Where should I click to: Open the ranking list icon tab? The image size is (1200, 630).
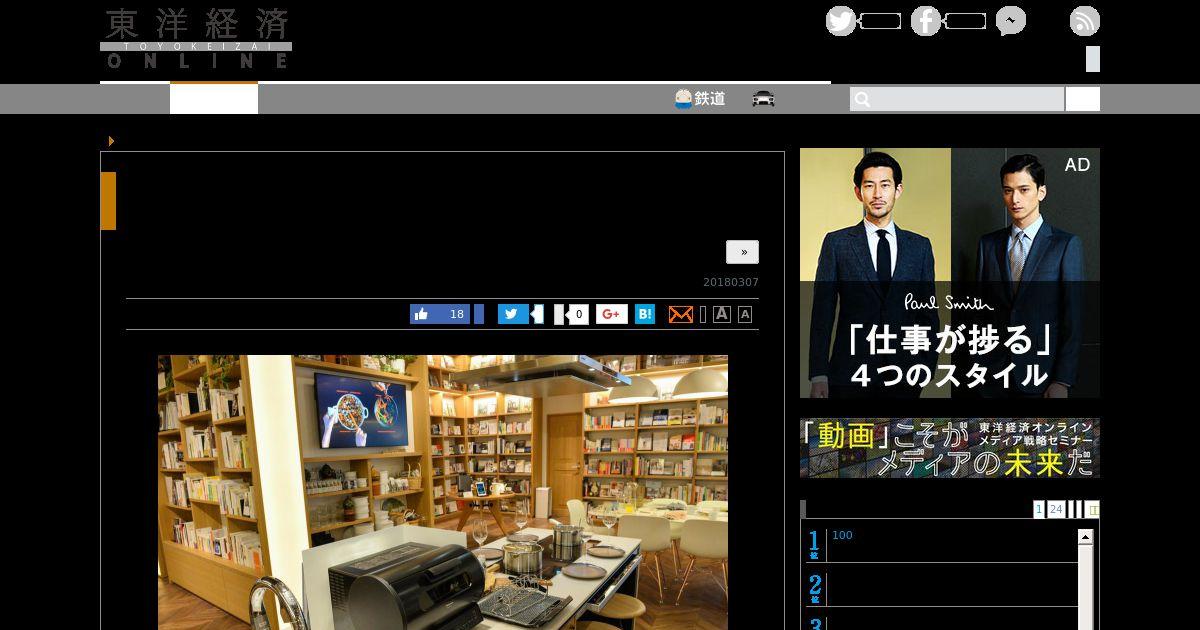[x=1092, y=509]
